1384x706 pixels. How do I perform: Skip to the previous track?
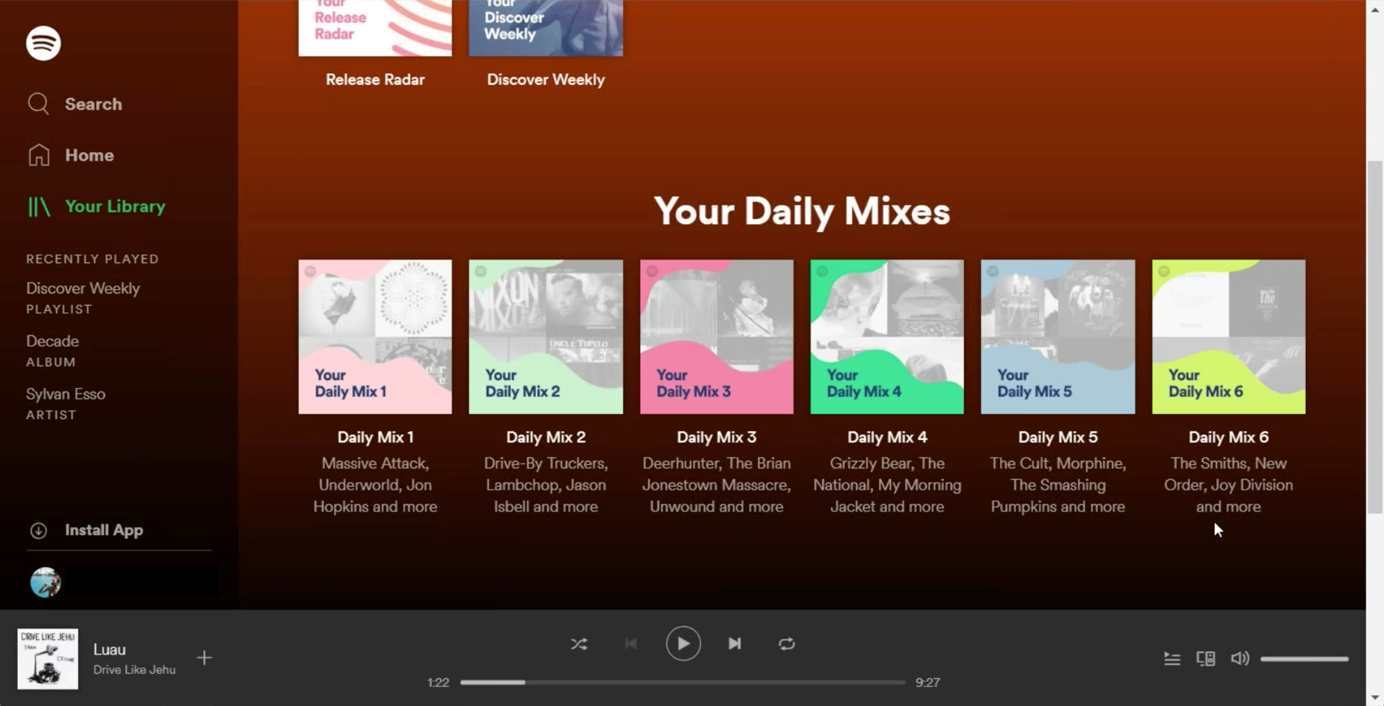click(631, 644)
